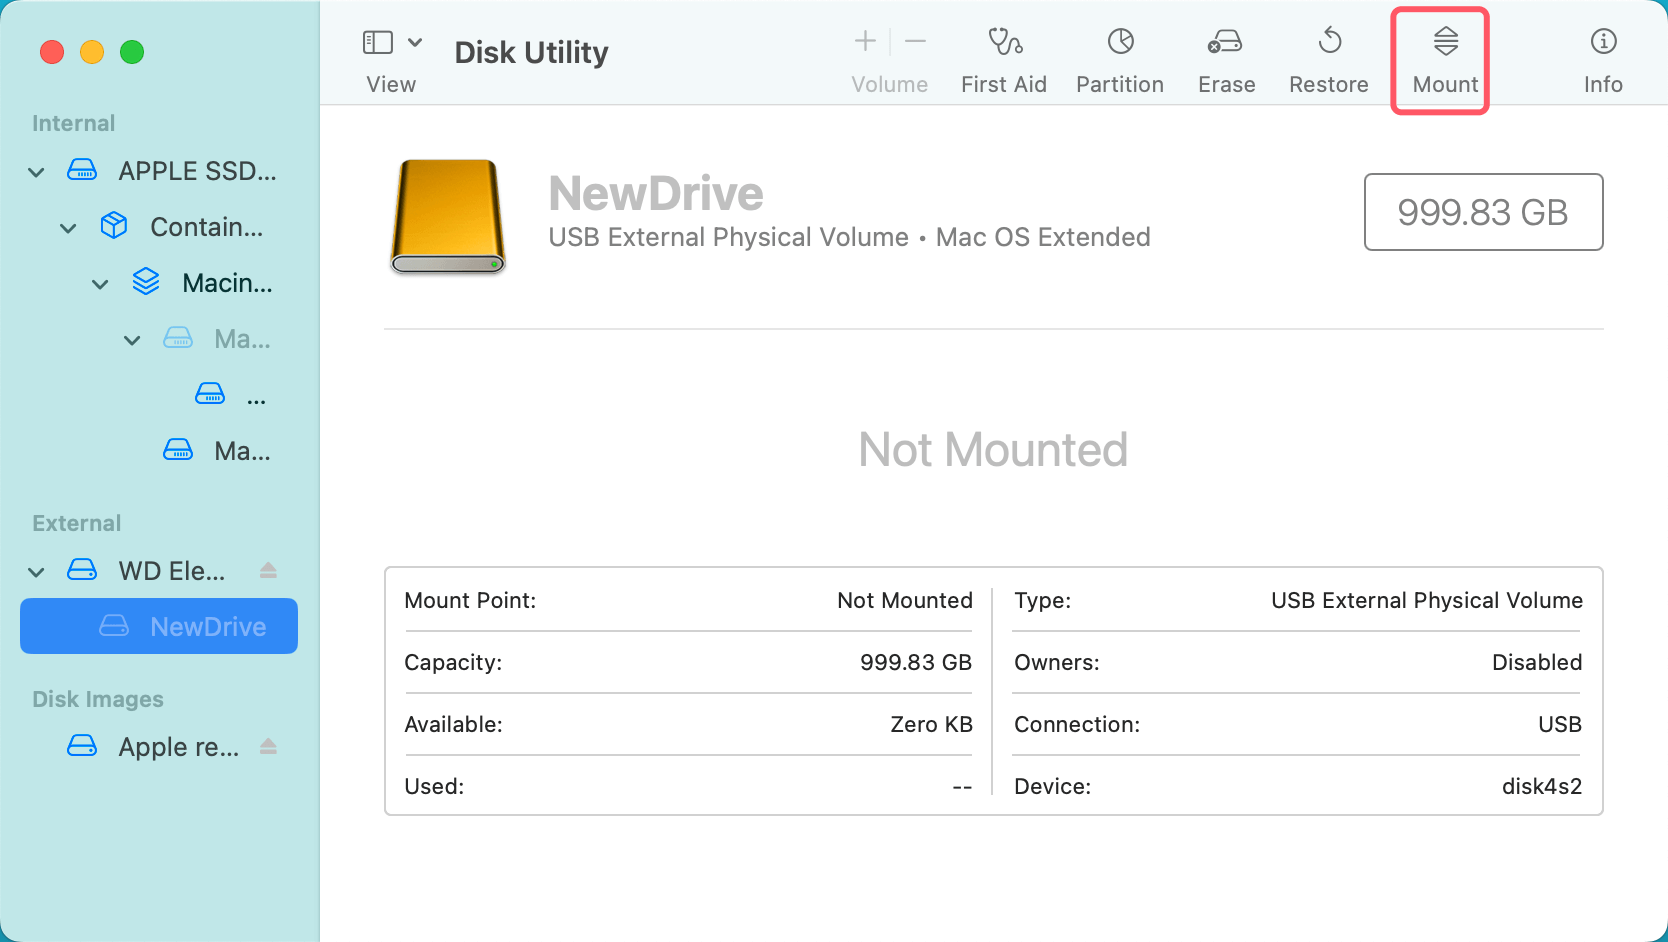Screen dimensions: 1668x942
Task: Select the Container disk icon
Action: pos(113,226)
